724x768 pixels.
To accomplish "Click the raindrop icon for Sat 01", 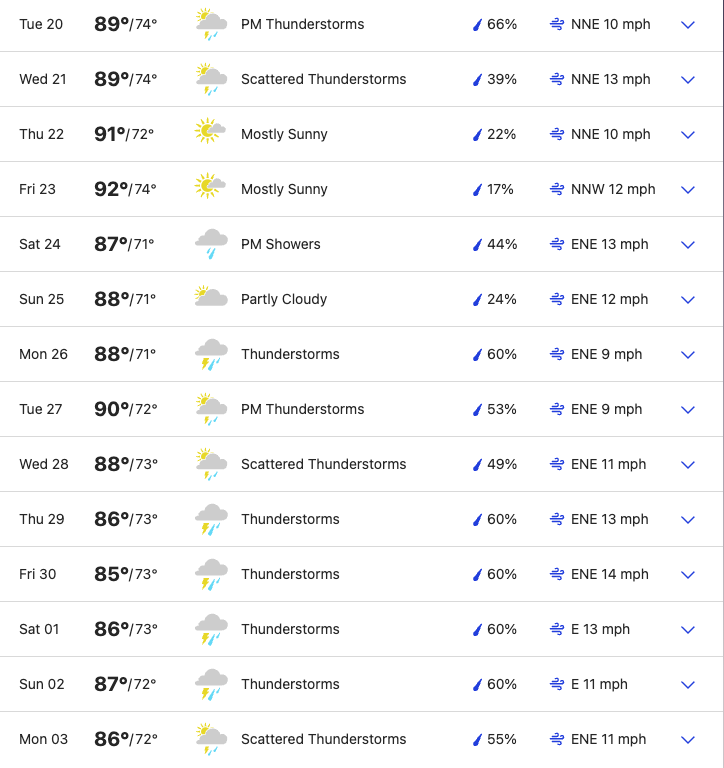I will point(477,629).
